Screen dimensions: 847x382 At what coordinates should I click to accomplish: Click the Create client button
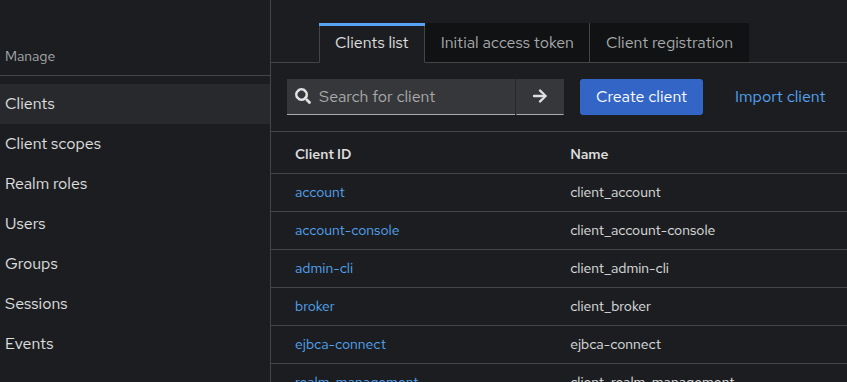pyautogui.click(x=641, y=97)
